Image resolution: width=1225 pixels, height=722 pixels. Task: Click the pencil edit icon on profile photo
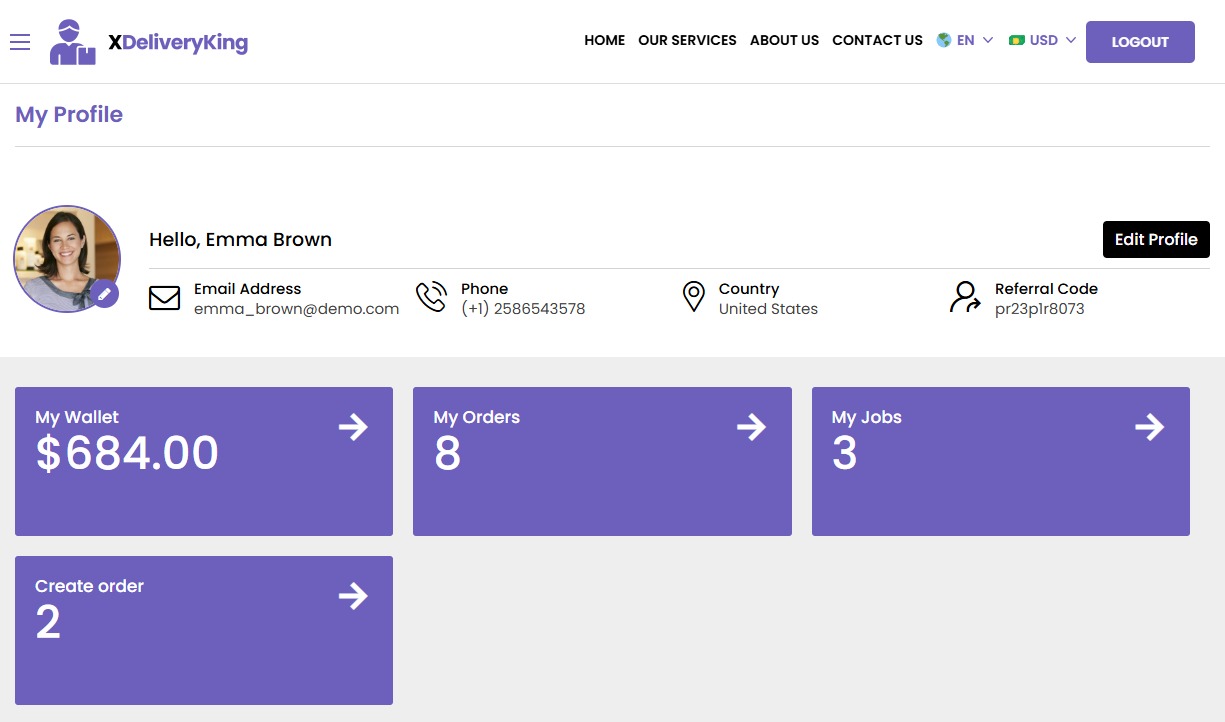point(104,295)
